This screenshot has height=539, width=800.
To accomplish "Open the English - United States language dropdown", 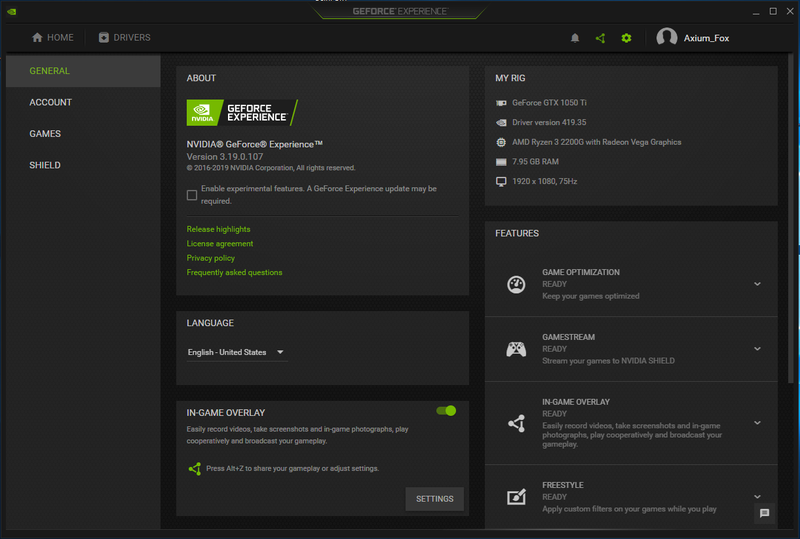I will click(x=237, y=352).
